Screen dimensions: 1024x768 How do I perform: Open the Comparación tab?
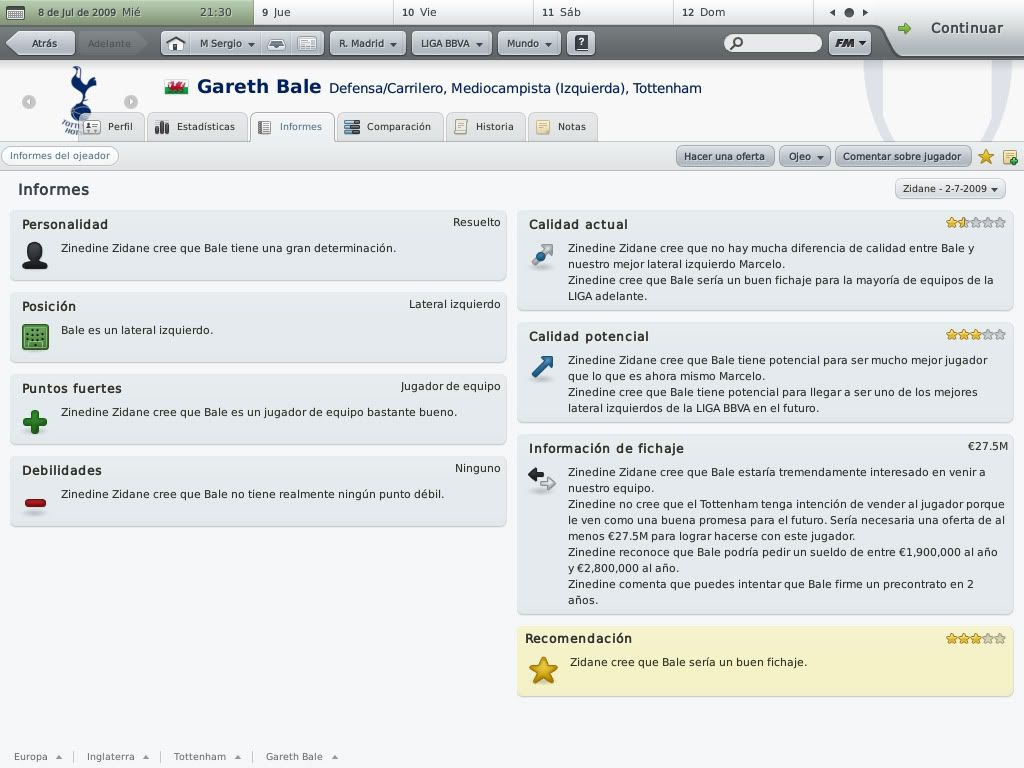click(388, 127)
